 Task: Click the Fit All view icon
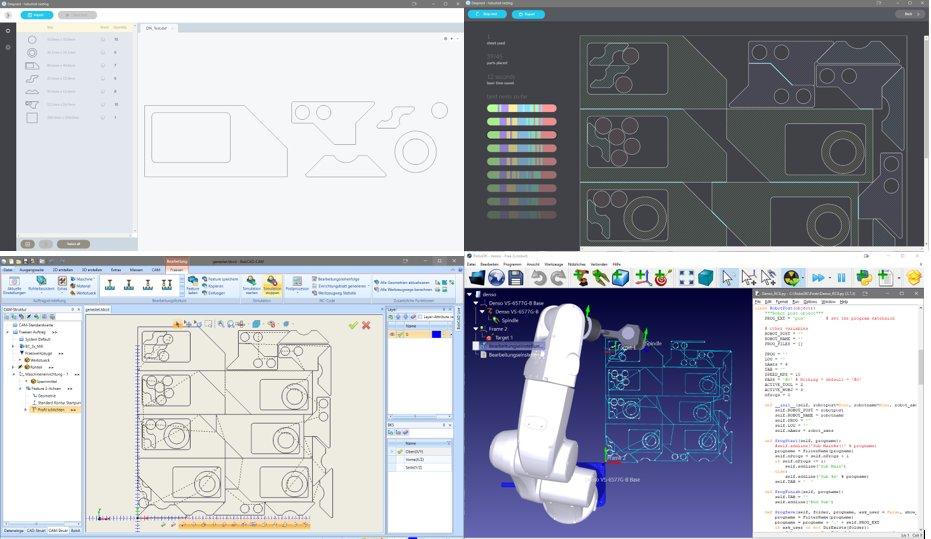[687, 278]
